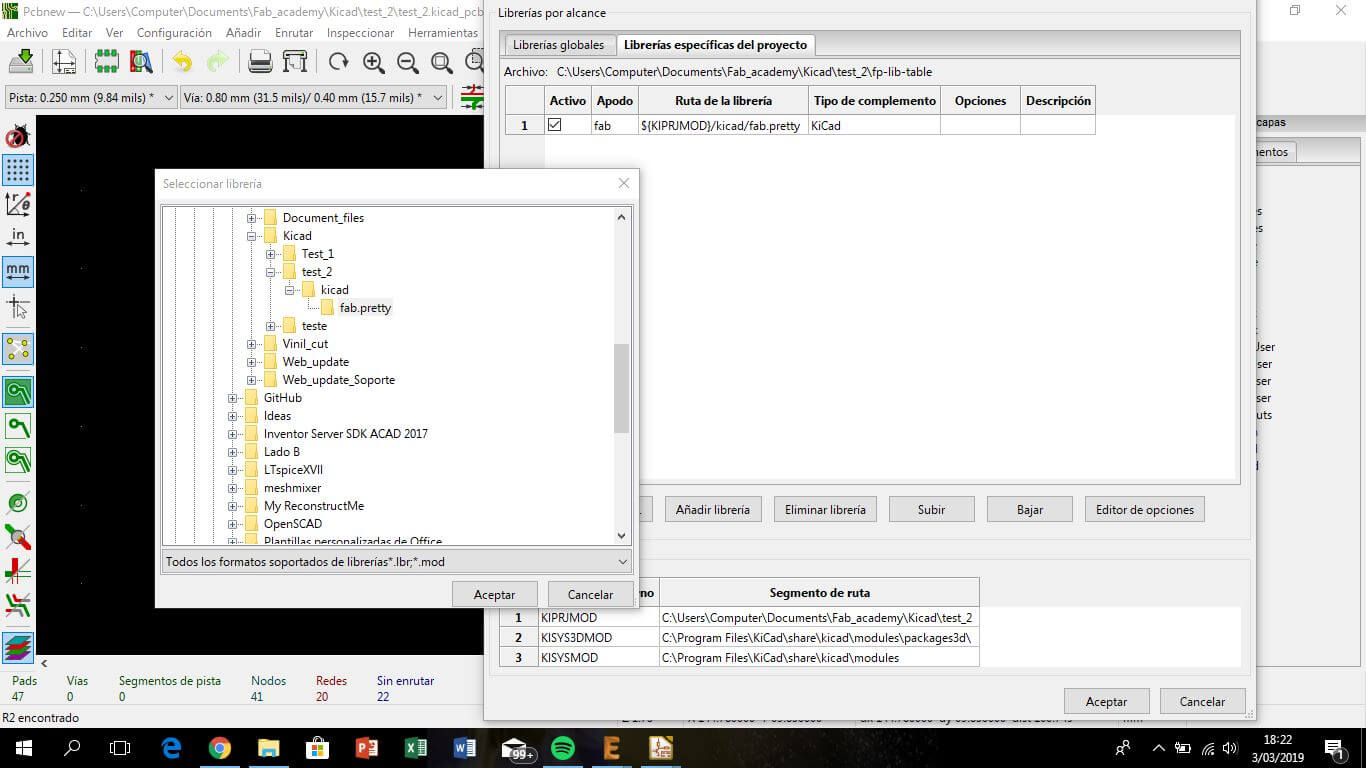1366x768 pixels.
Task: Show zone outlines only icon
Action: click(18, 460)
